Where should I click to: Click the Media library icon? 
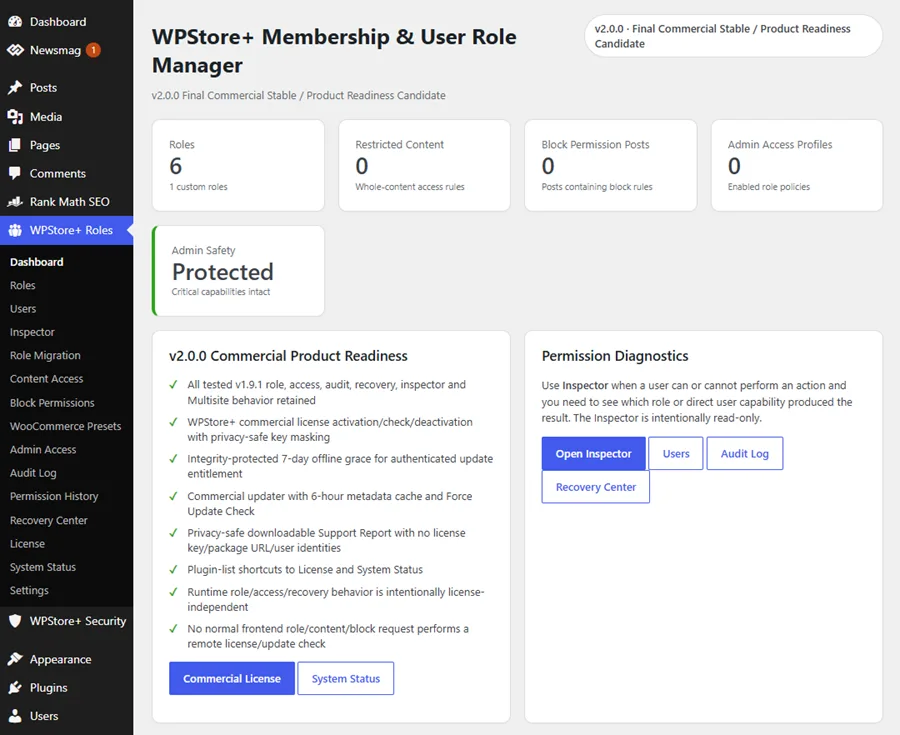click(15, 117)
